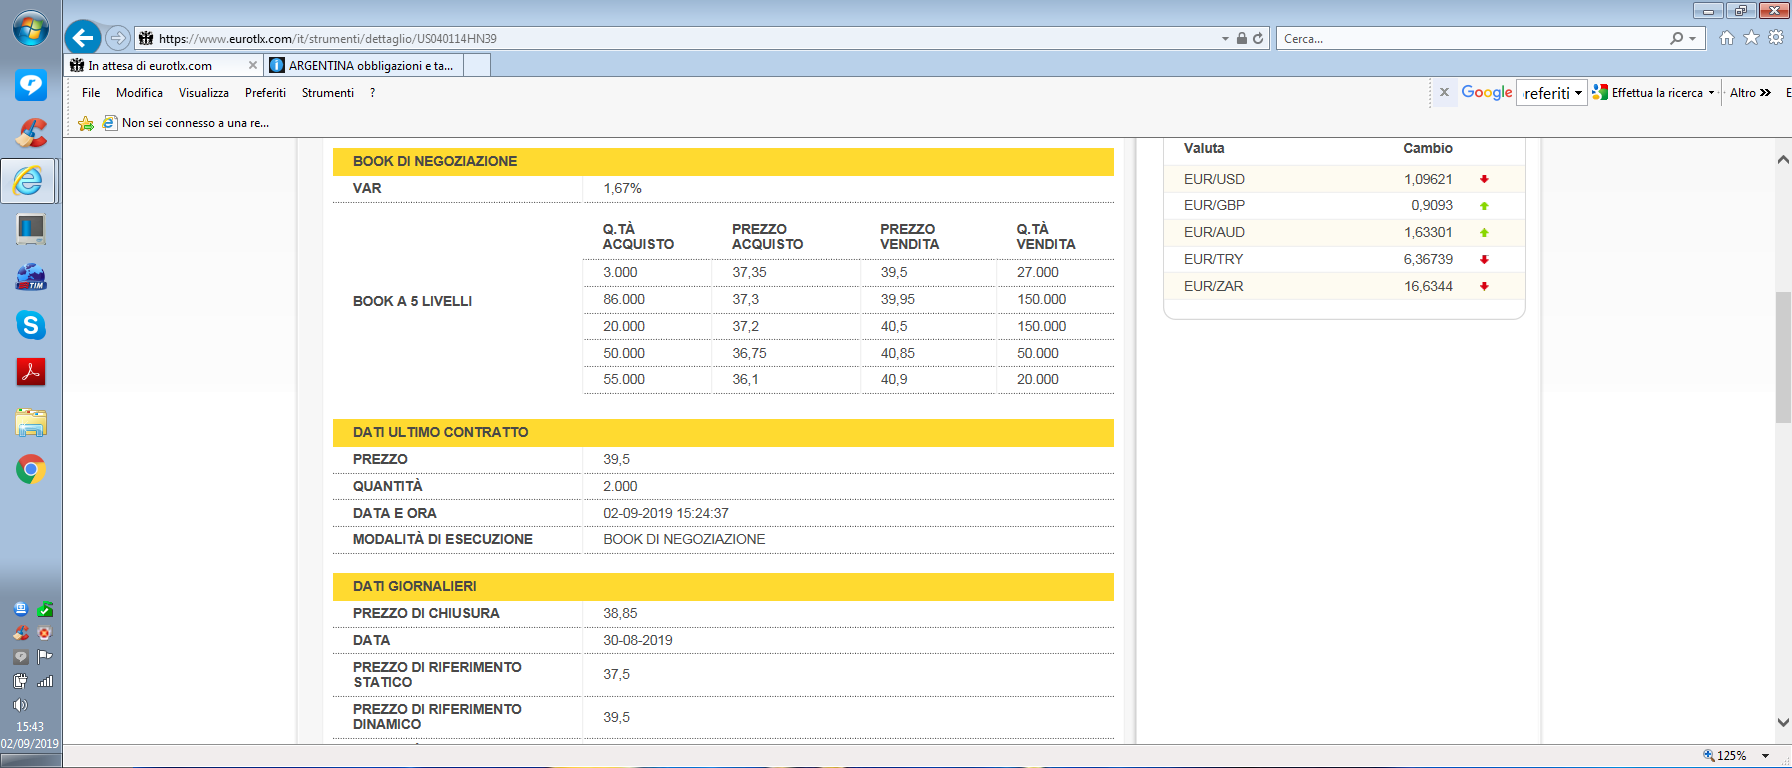The image size is (1792, 768).
Task: Close the Google toolbar with X
Action: pyautogui.click(x=1444, y=92)
